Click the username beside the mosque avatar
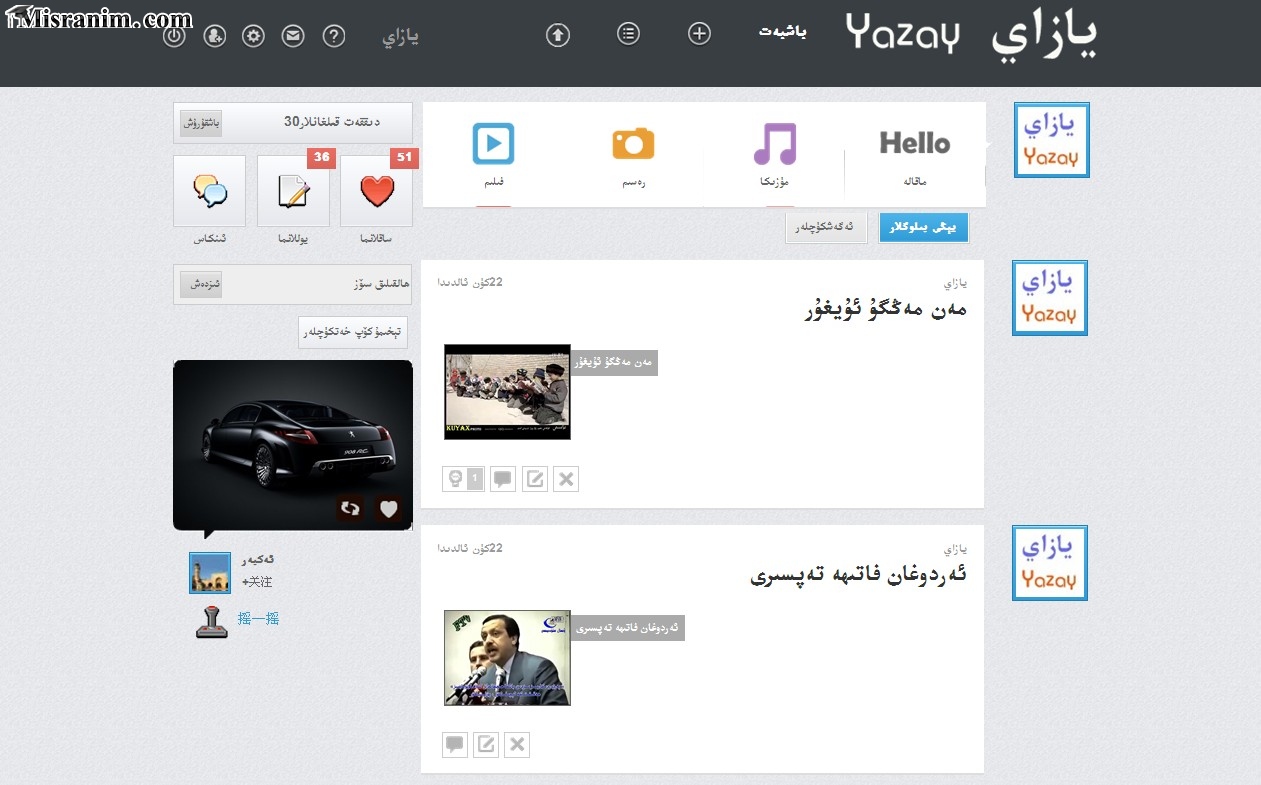 [x=258, y=560]
